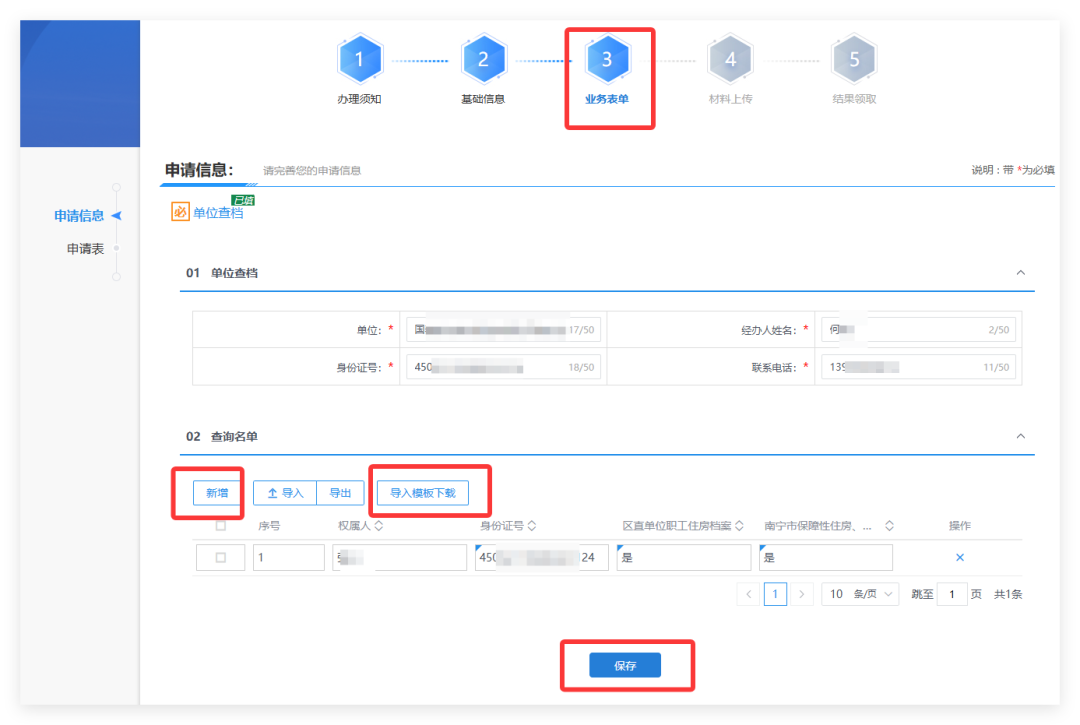Select step 3 业务表单 hexagon icon
1080x725 pixels.
coord(607,60)
